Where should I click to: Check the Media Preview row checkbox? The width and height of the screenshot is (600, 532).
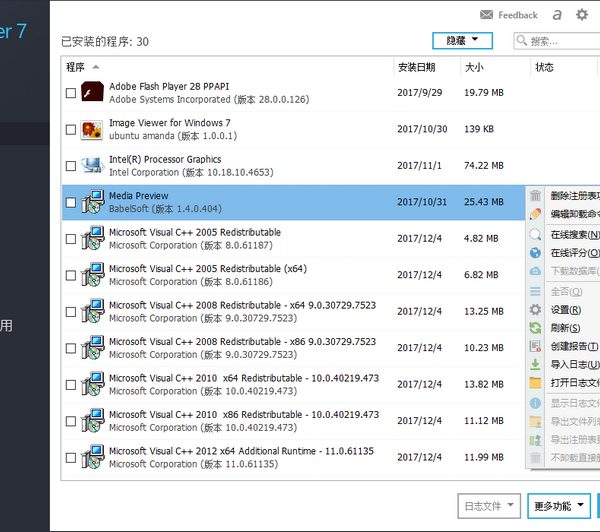(x=70, y=202)
